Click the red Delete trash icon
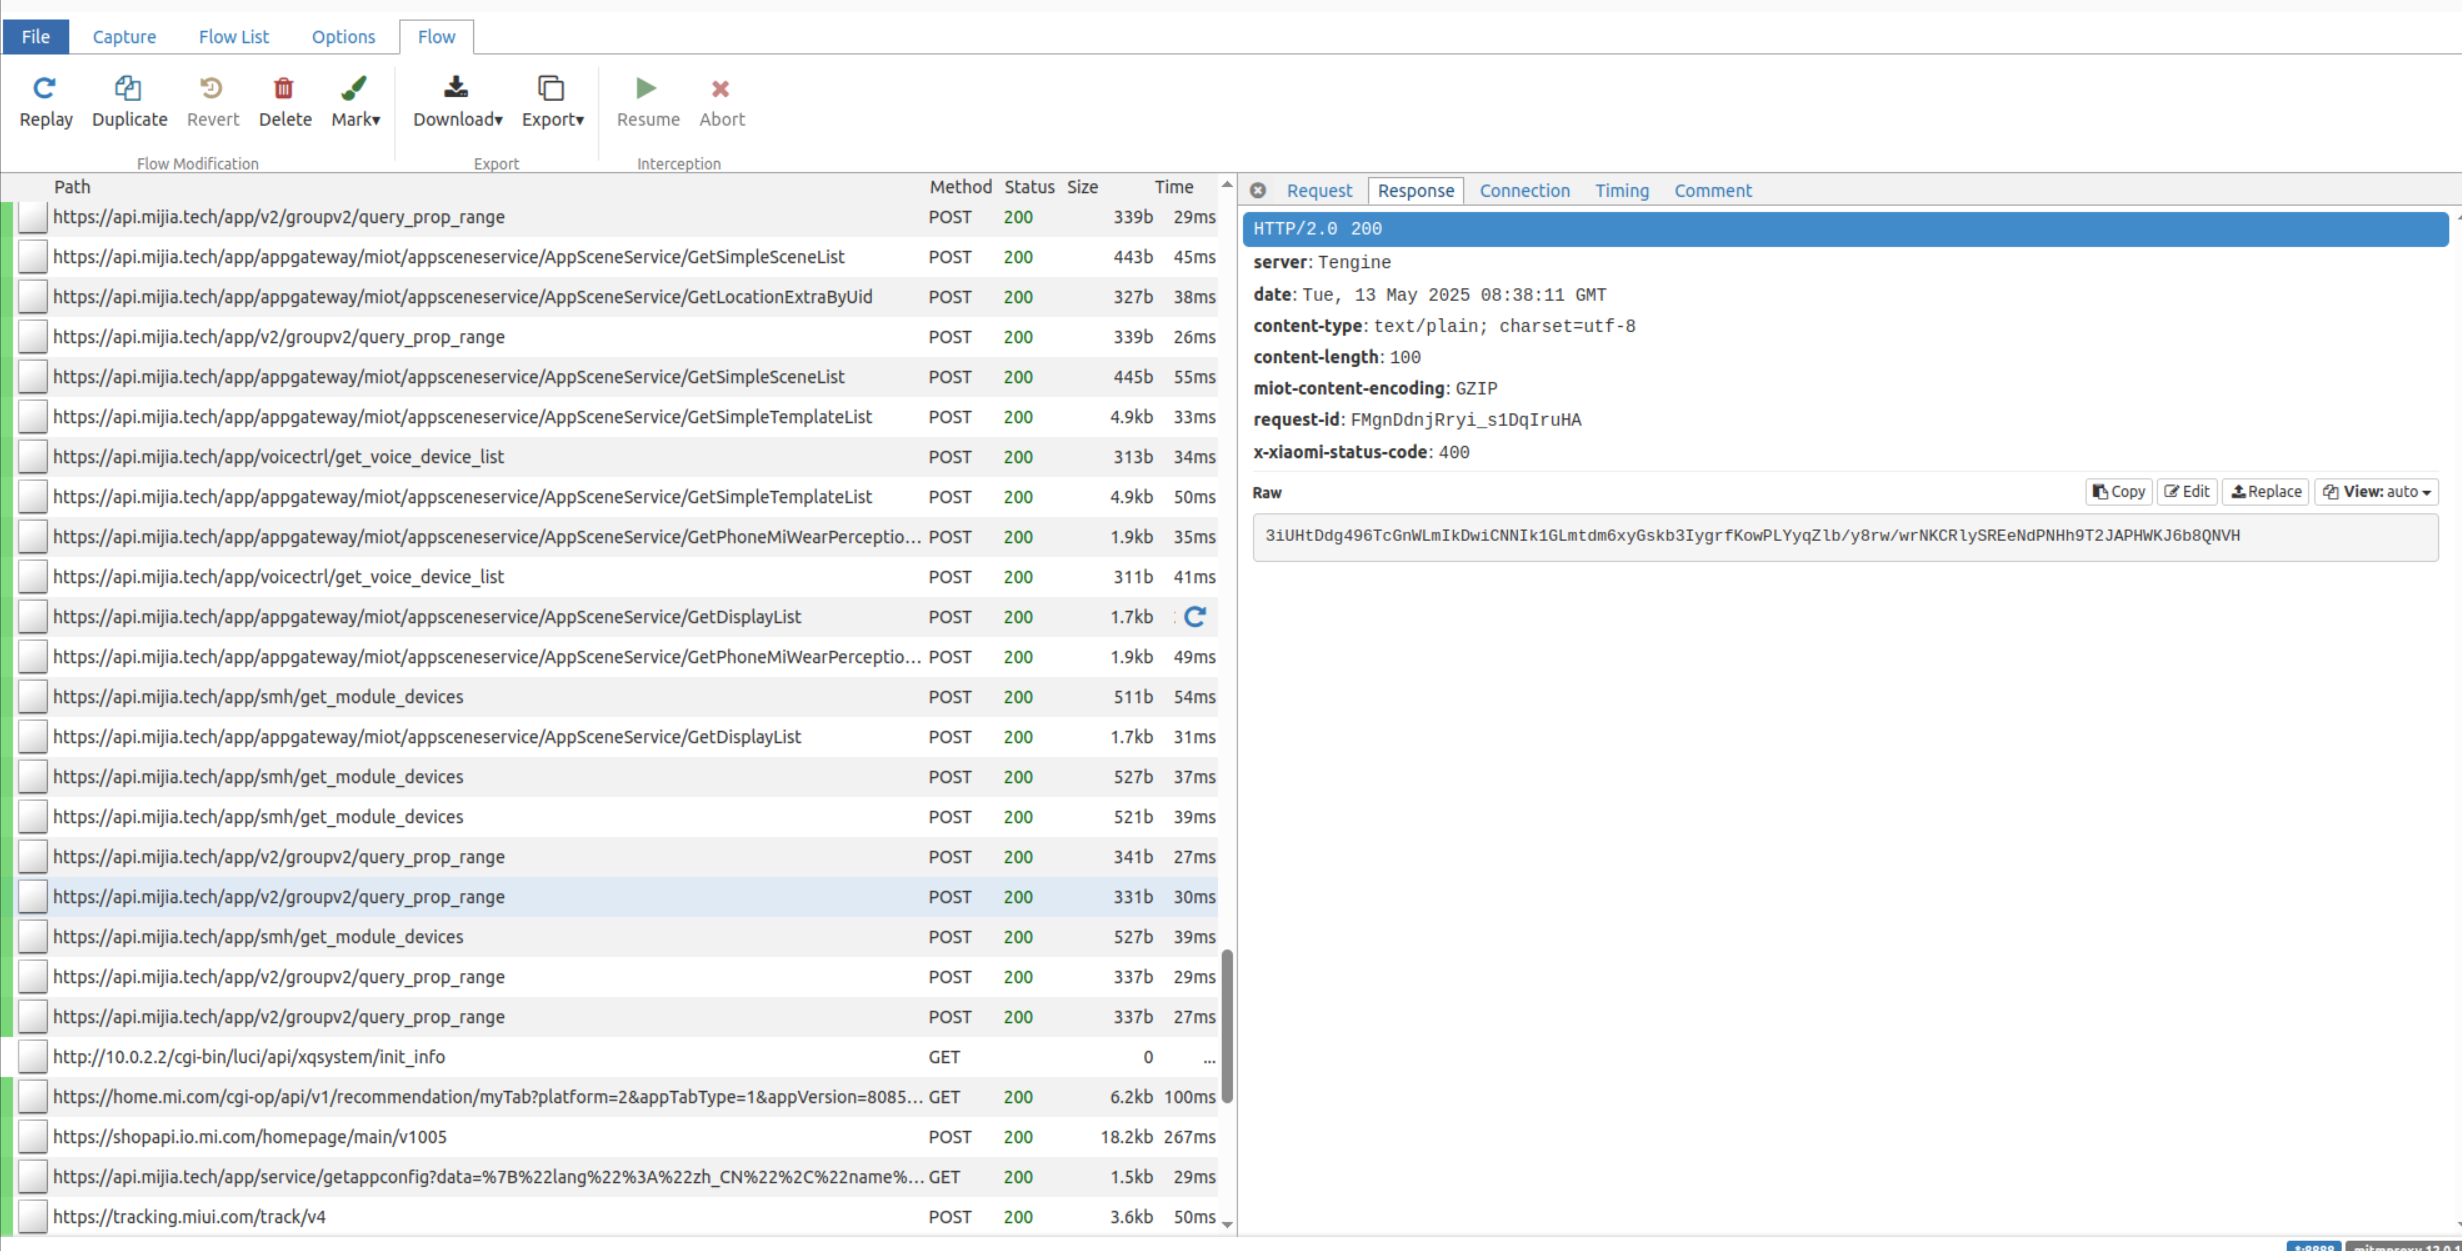This screenshot has height=1251, width=2462. [x=284, y=89]
